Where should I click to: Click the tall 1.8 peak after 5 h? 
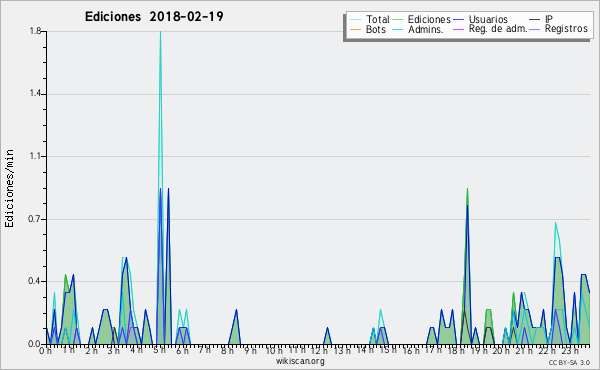pyautogui.click(x=160, y=33)
